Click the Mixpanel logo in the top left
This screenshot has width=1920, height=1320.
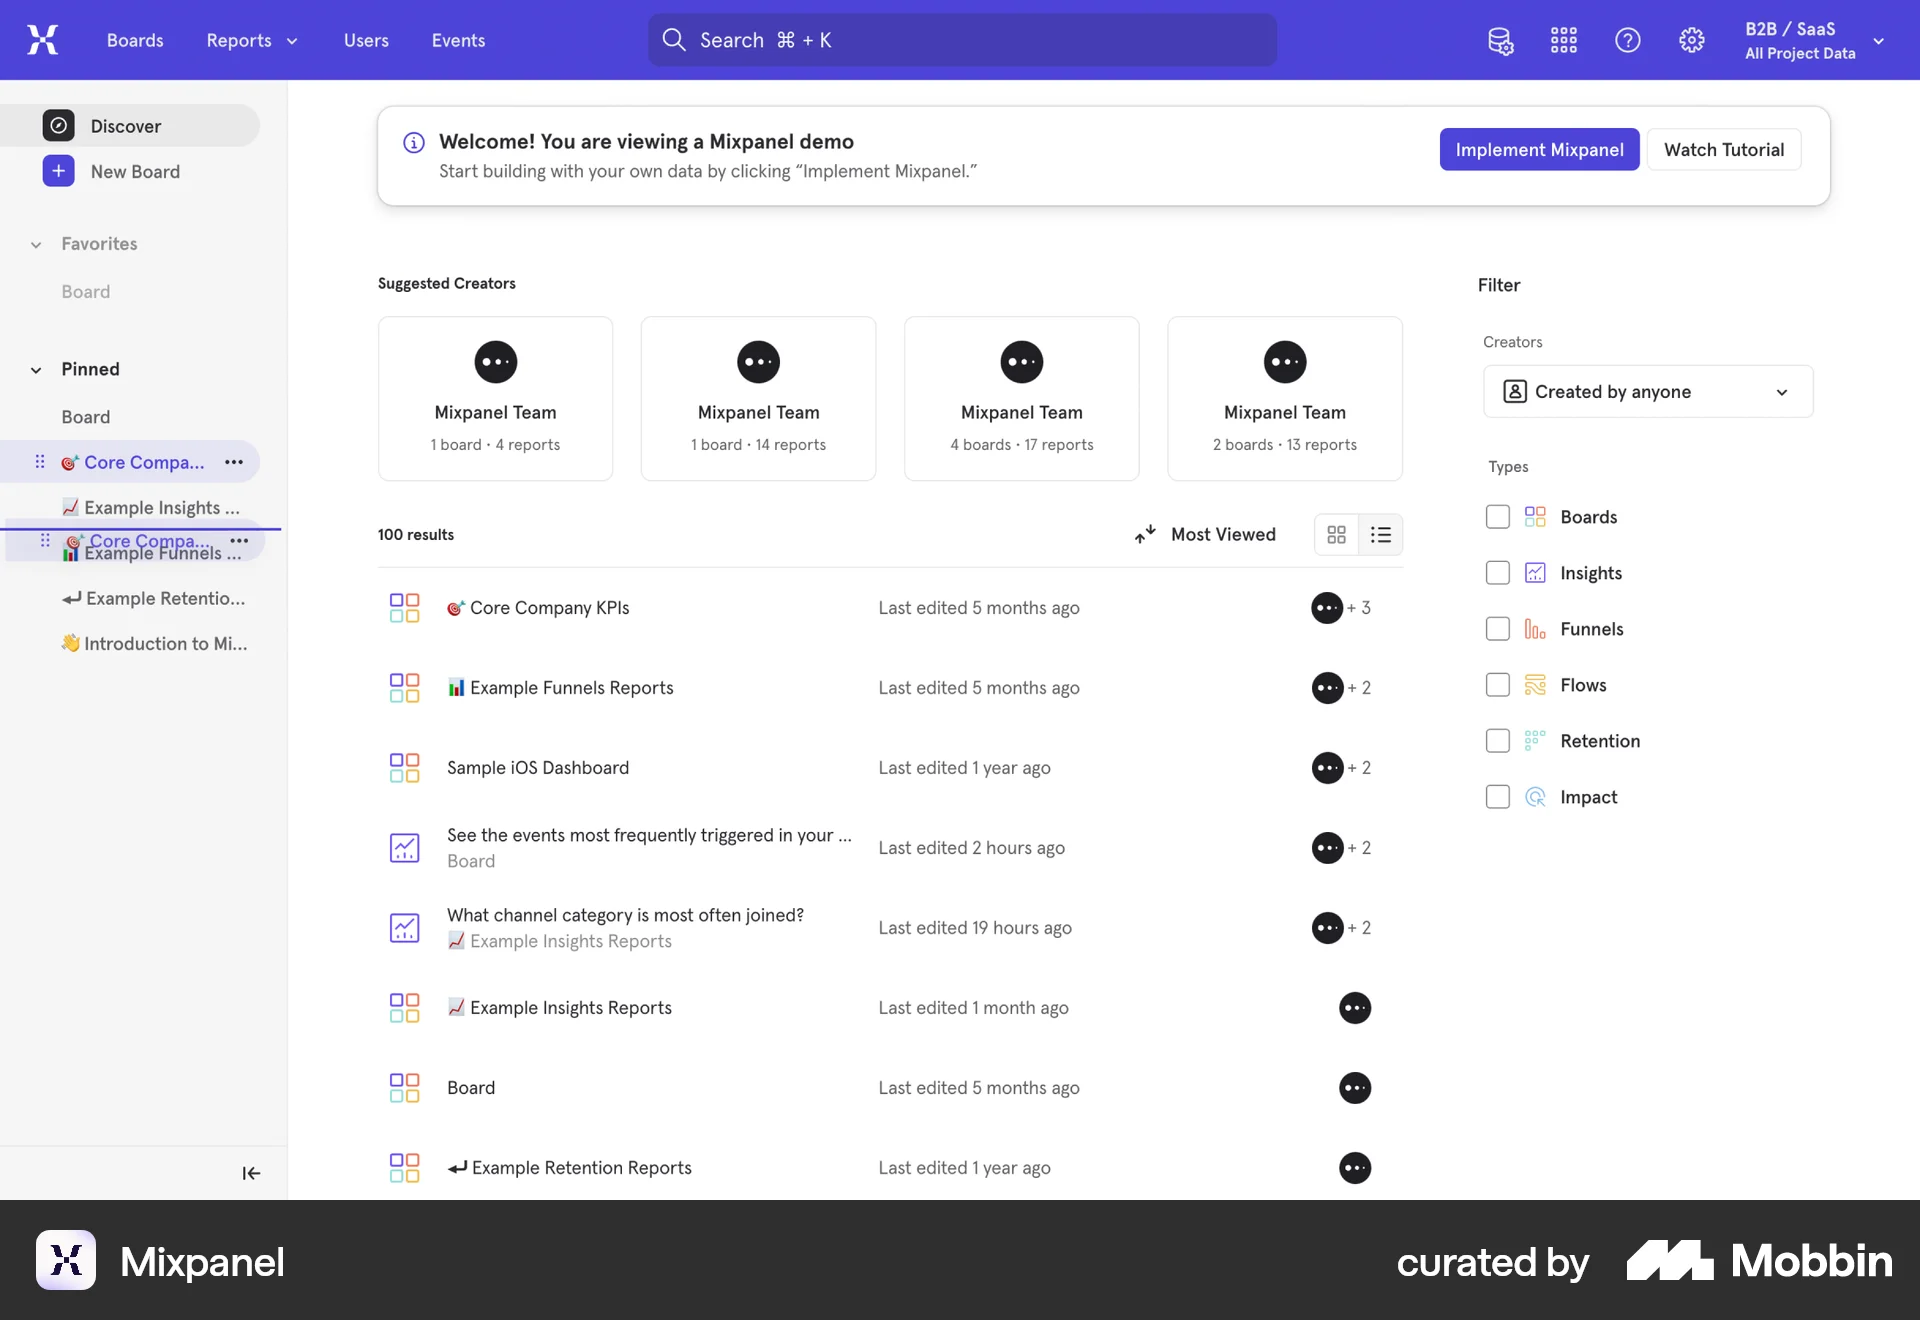42,39
